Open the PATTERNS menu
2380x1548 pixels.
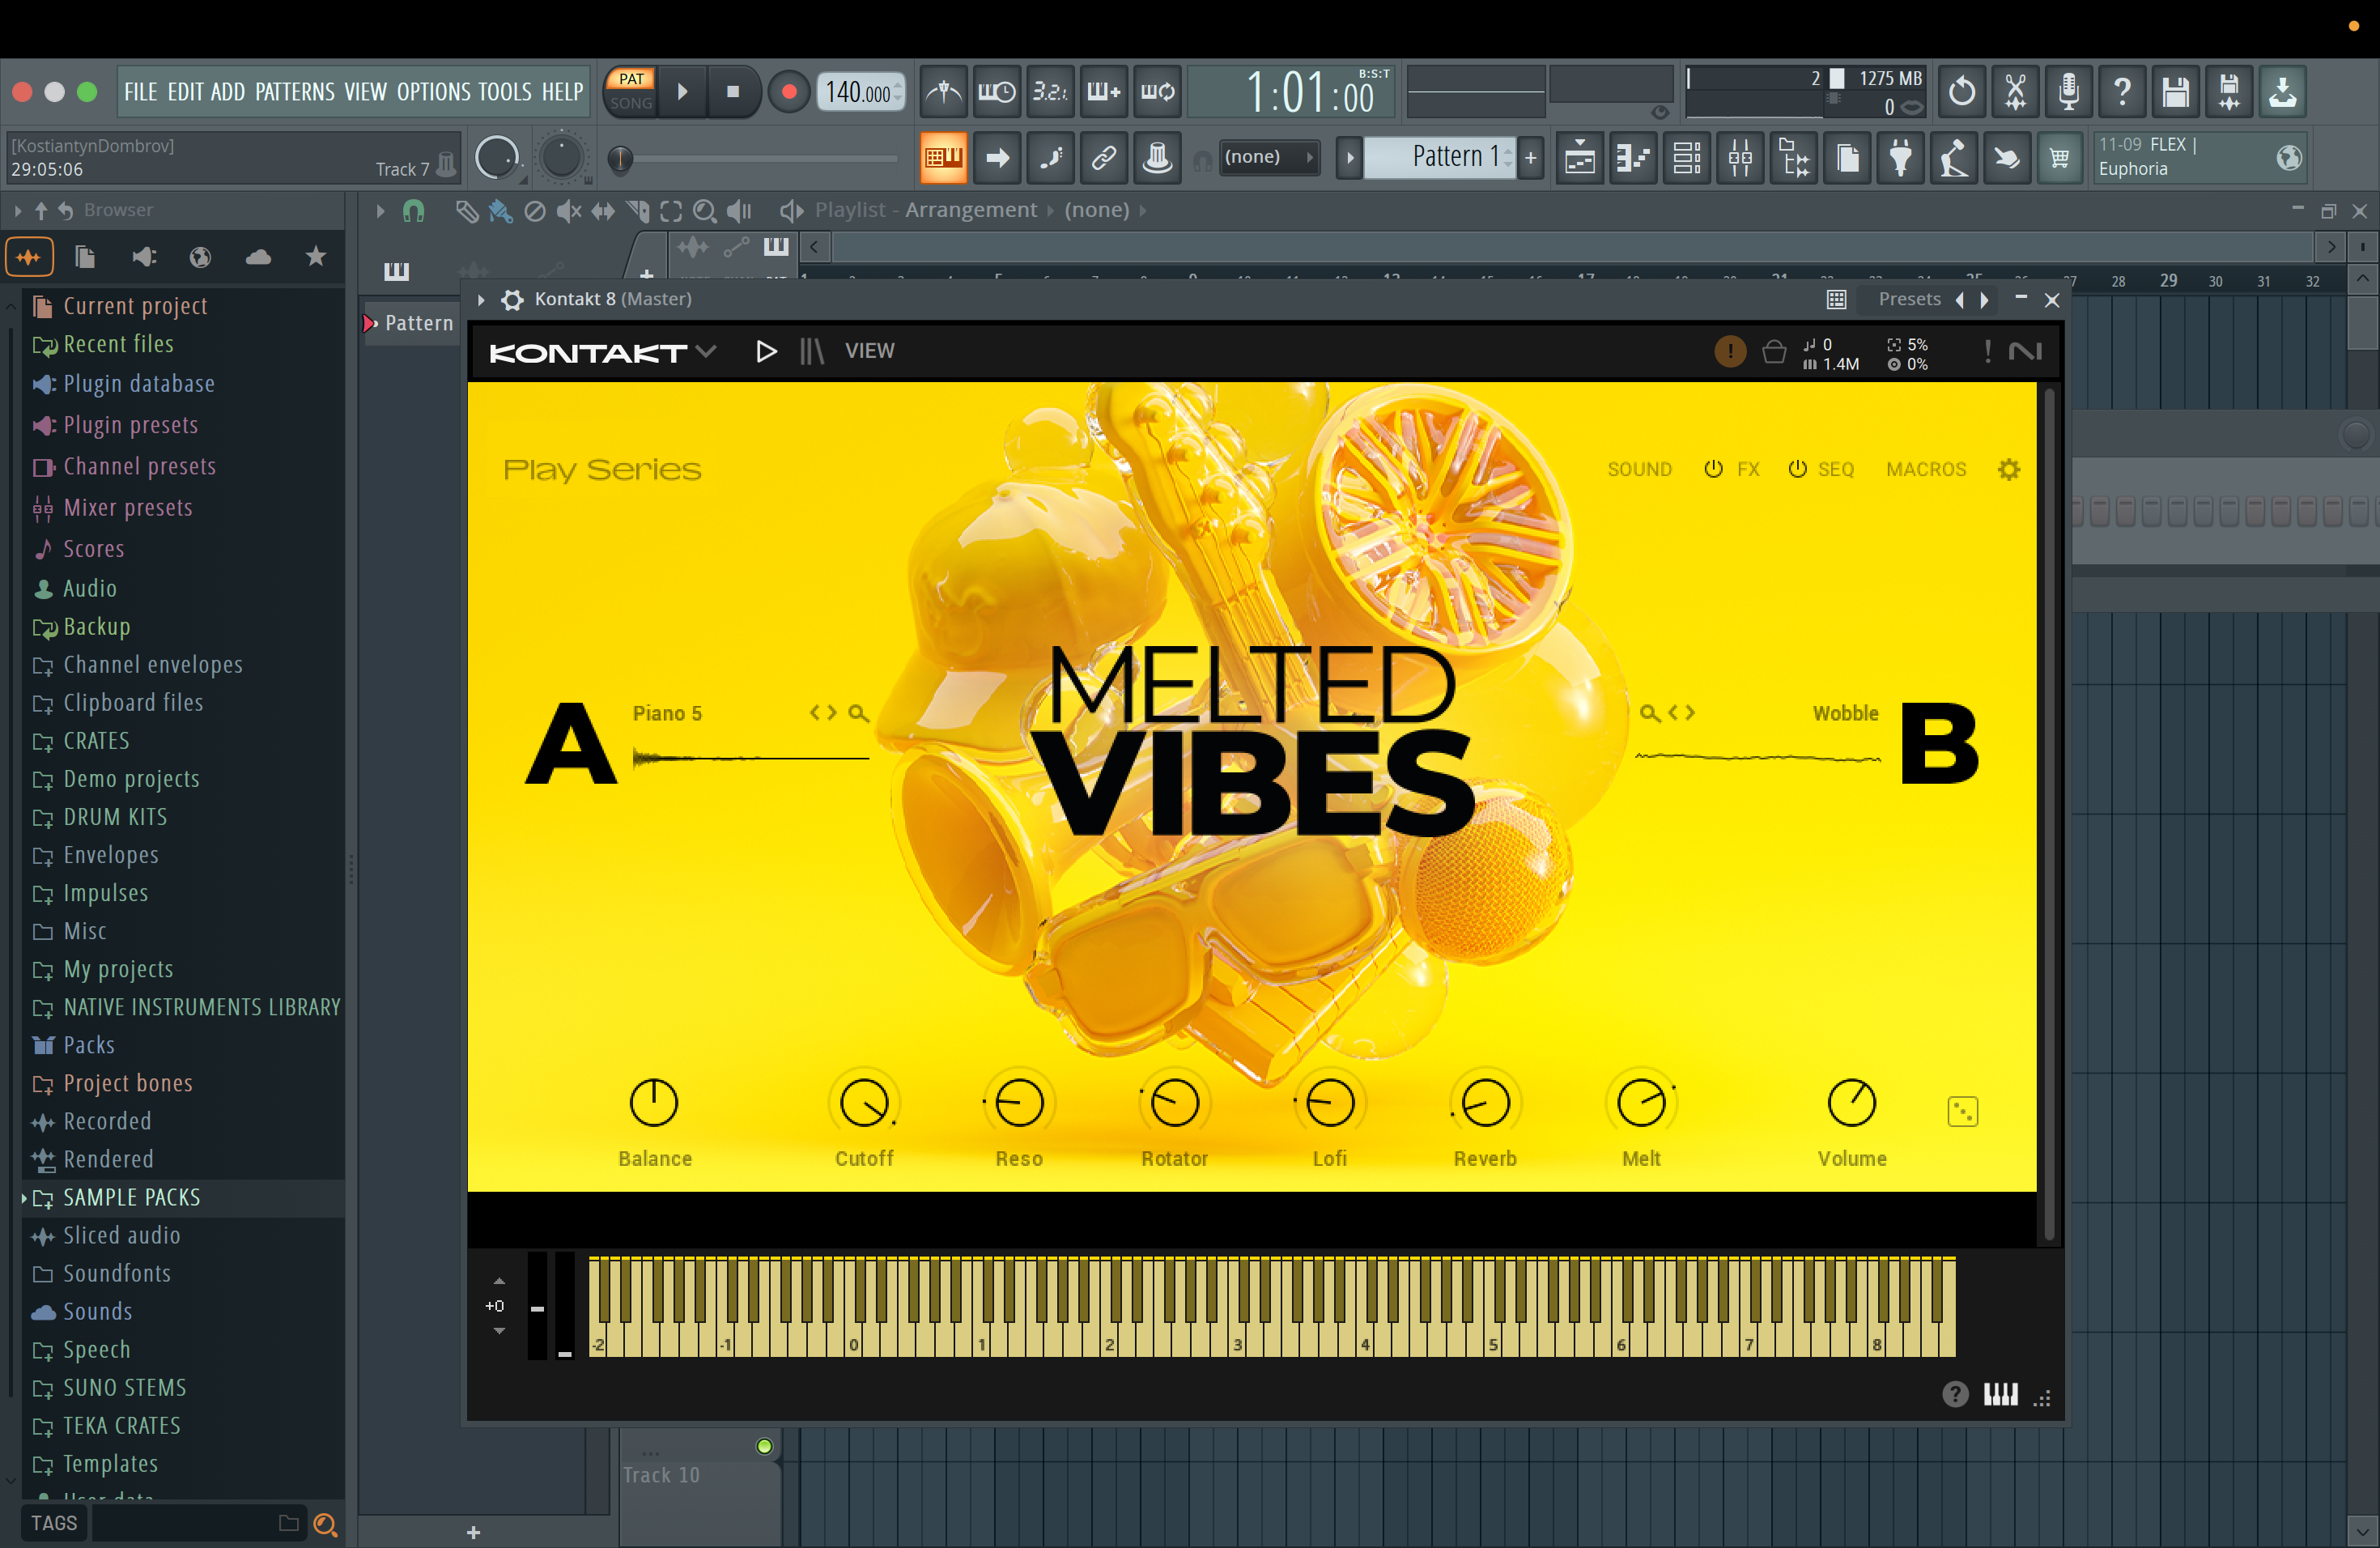tap(294, 92)
